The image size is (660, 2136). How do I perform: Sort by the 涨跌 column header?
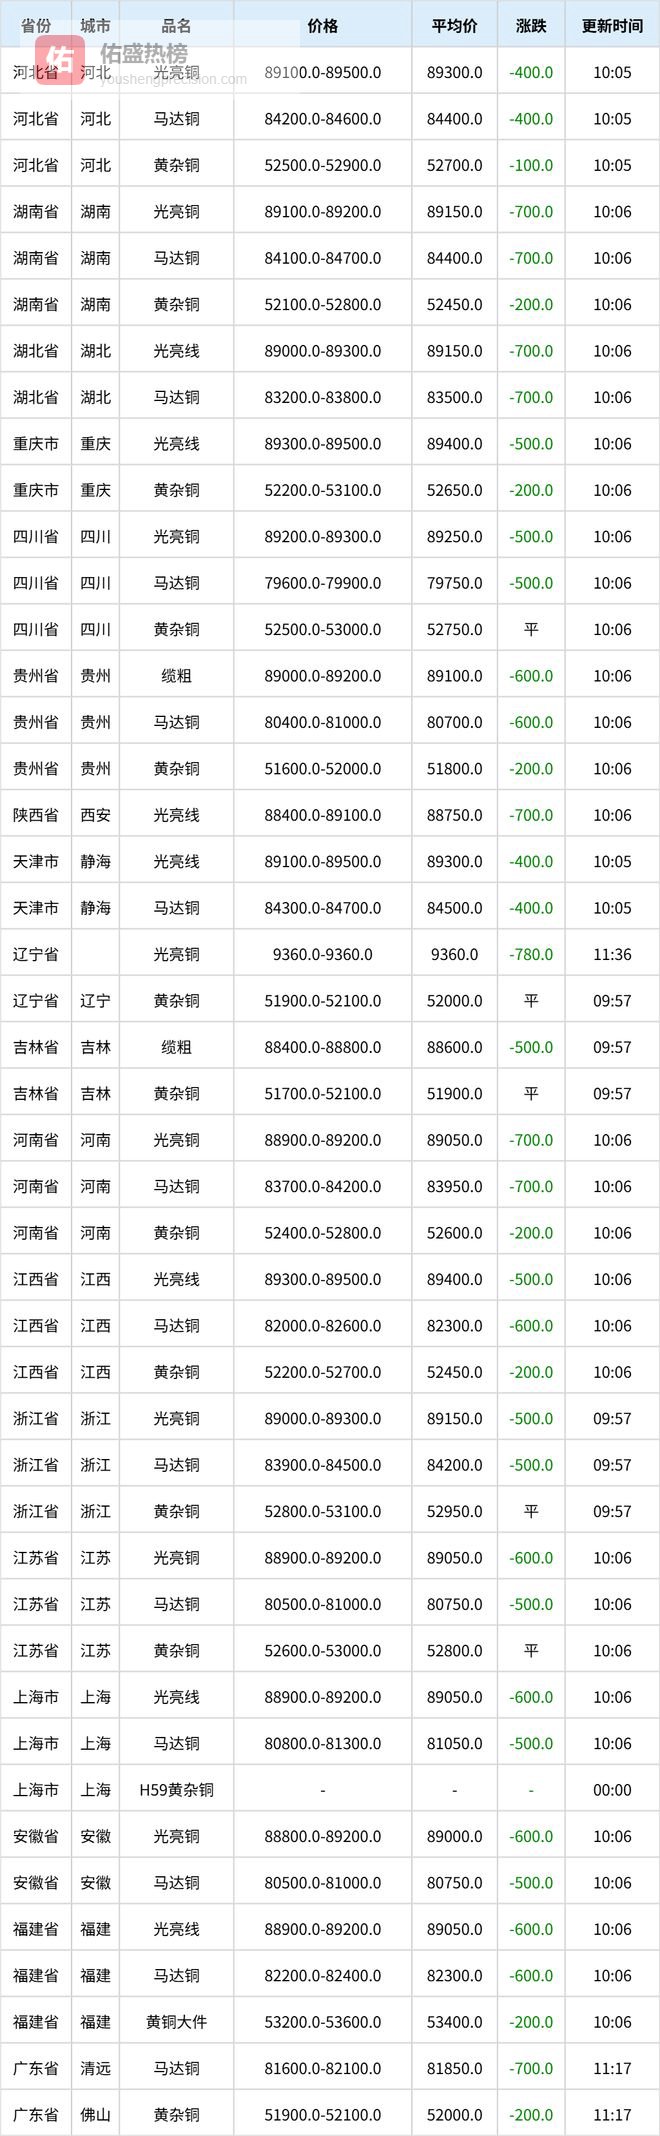coord(531,26)
